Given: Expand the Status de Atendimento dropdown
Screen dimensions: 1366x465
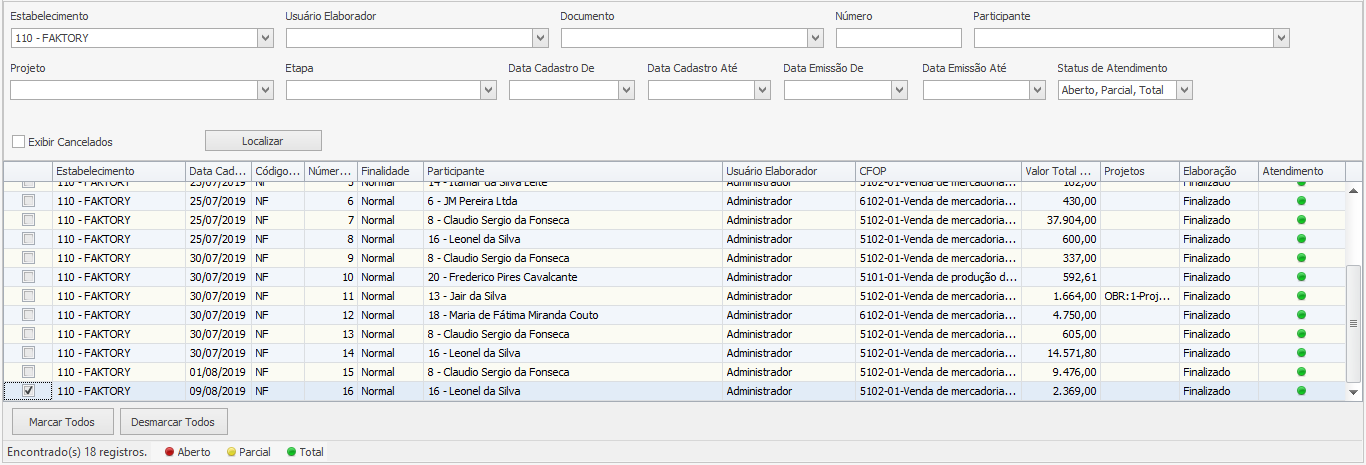Looking at the screenshot, I should tap(1184, 90).
